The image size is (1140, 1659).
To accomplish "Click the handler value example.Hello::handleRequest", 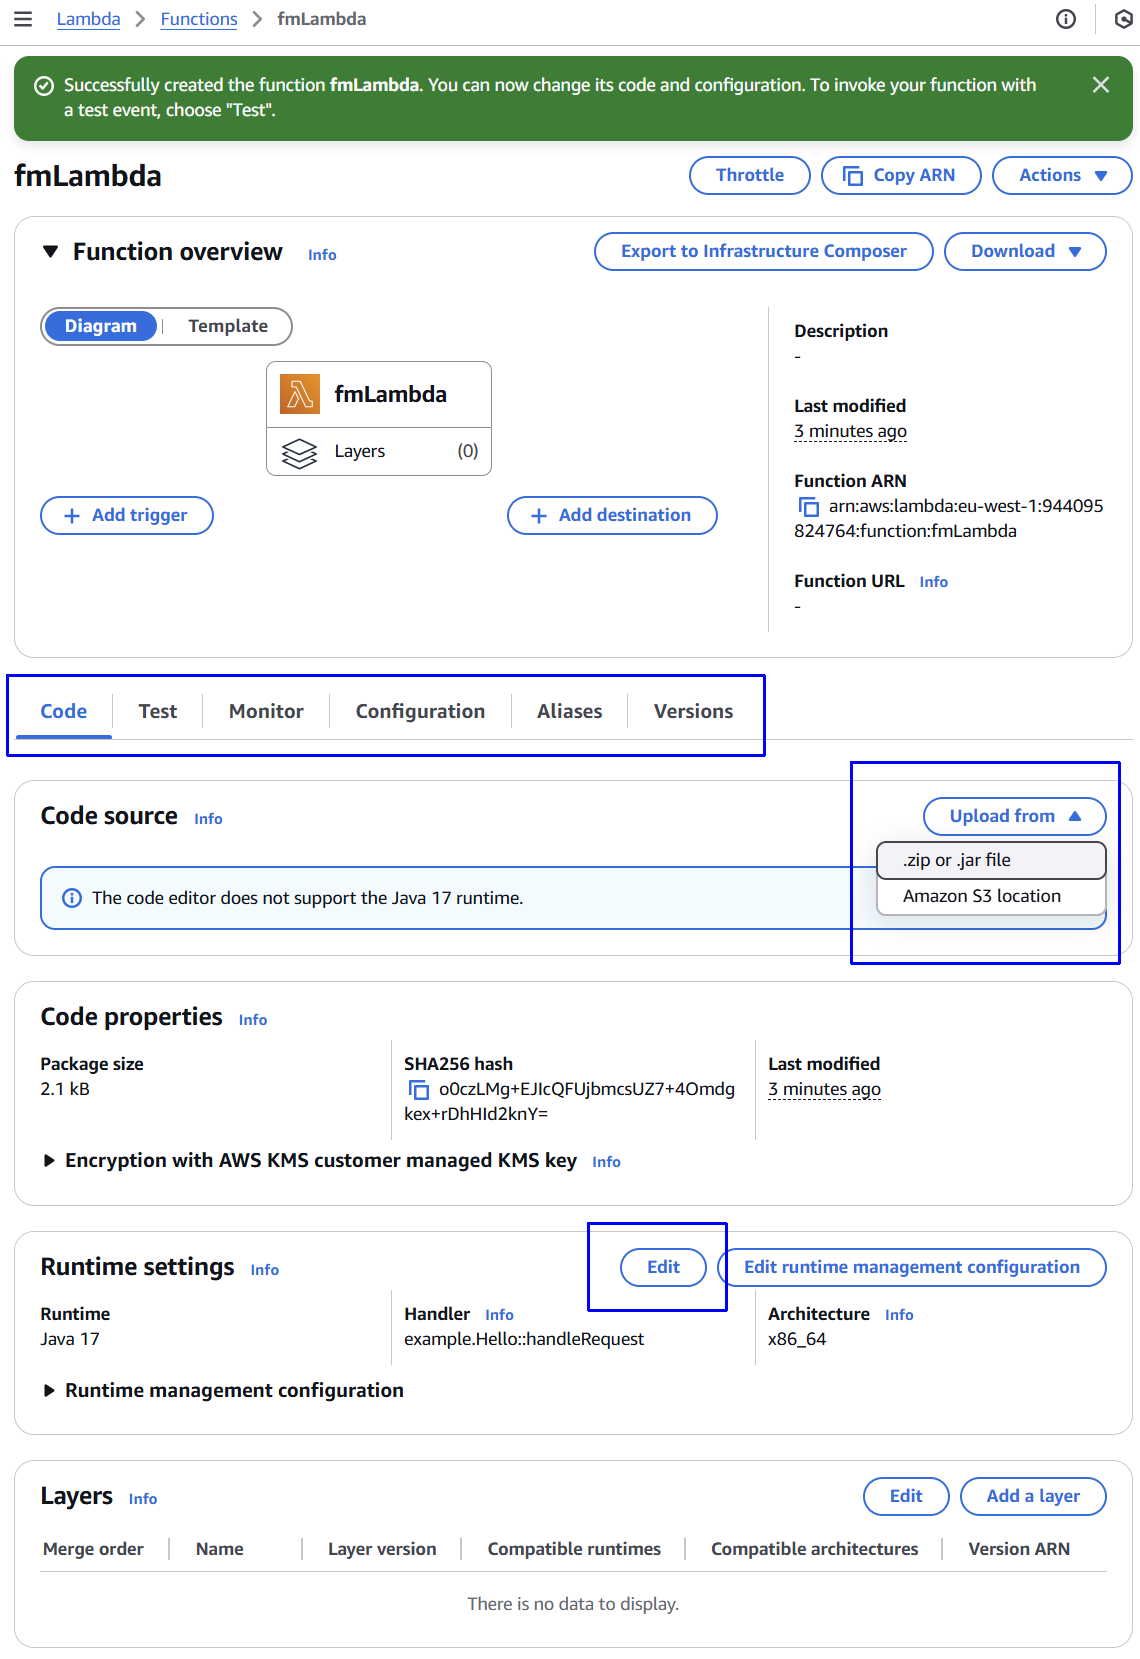I will coord(524,1339).
